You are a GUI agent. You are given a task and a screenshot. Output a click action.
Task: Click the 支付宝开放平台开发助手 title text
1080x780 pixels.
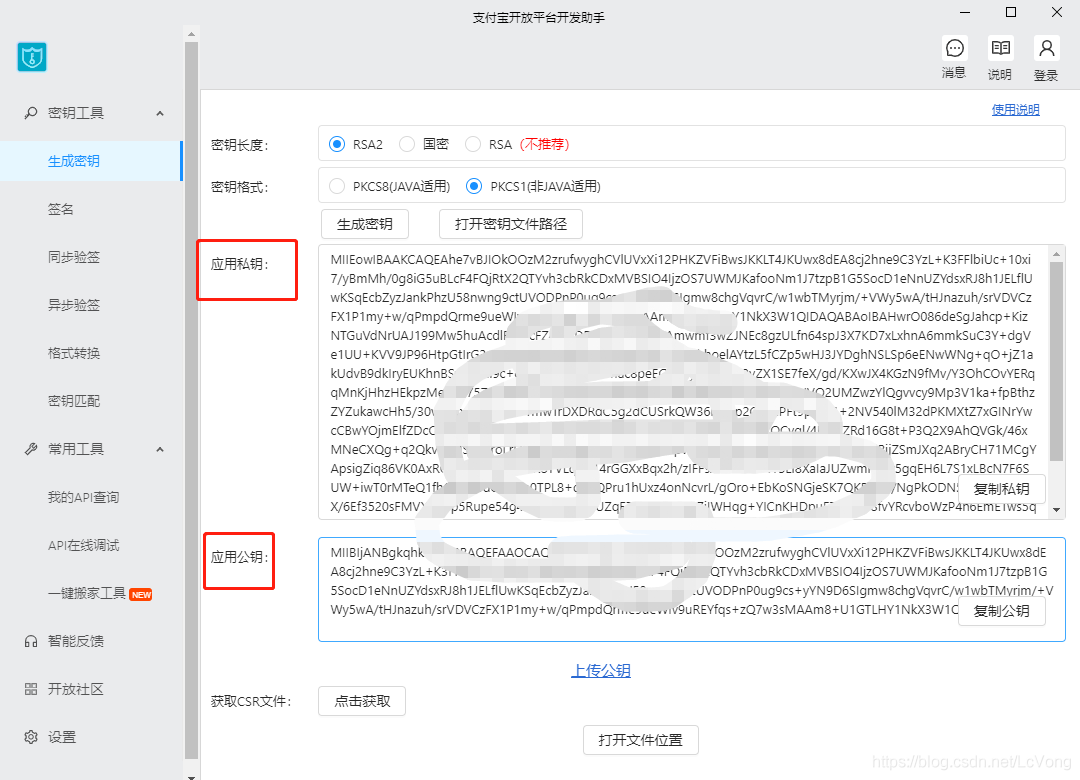coord(539,18)
